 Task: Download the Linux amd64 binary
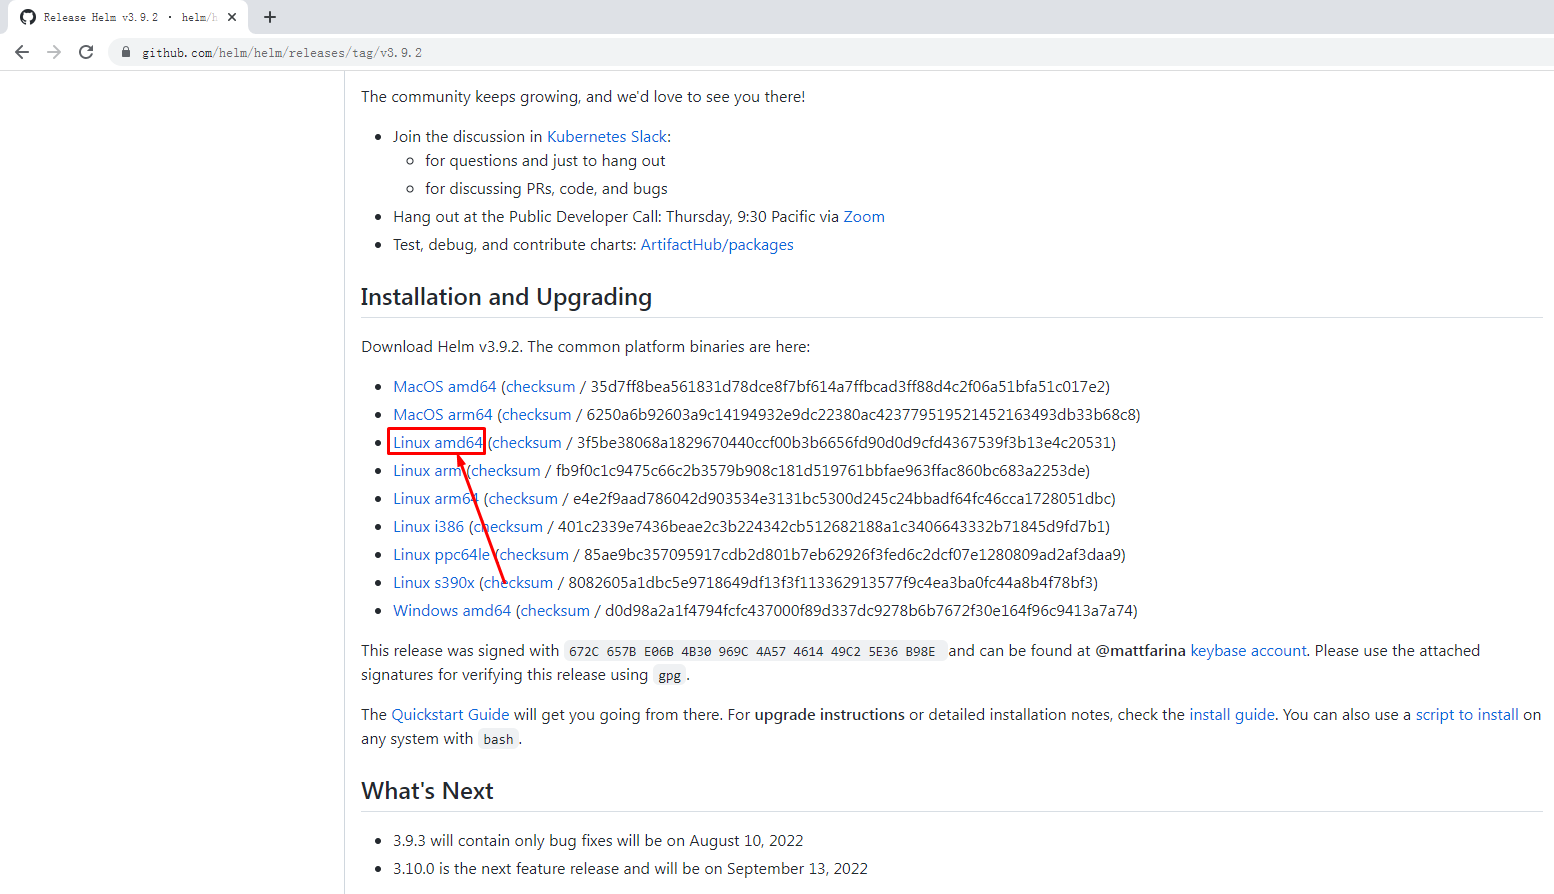click(x=438, y=442)
